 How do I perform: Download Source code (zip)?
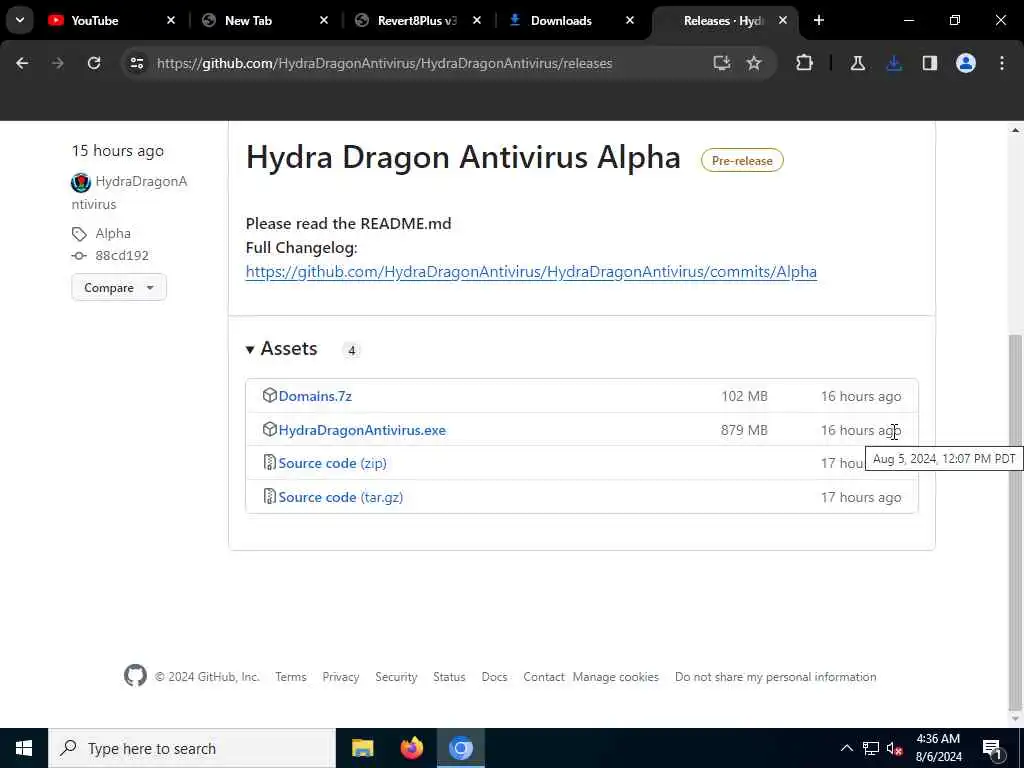[332, 463]
